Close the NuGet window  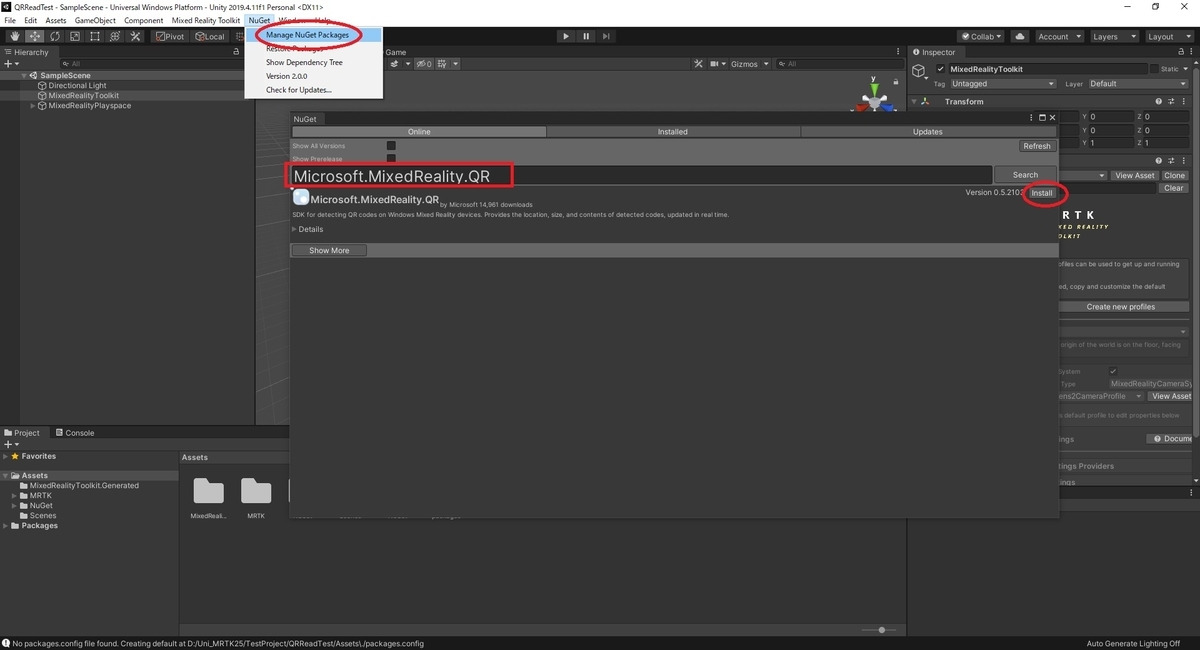(1052, 118)
